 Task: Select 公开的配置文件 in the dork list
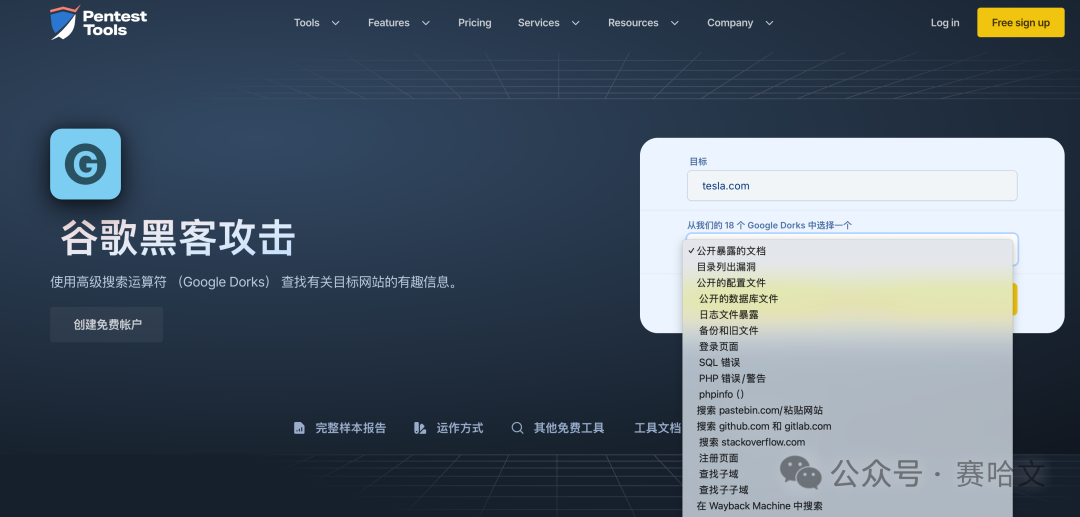click(x=847, y=283)
